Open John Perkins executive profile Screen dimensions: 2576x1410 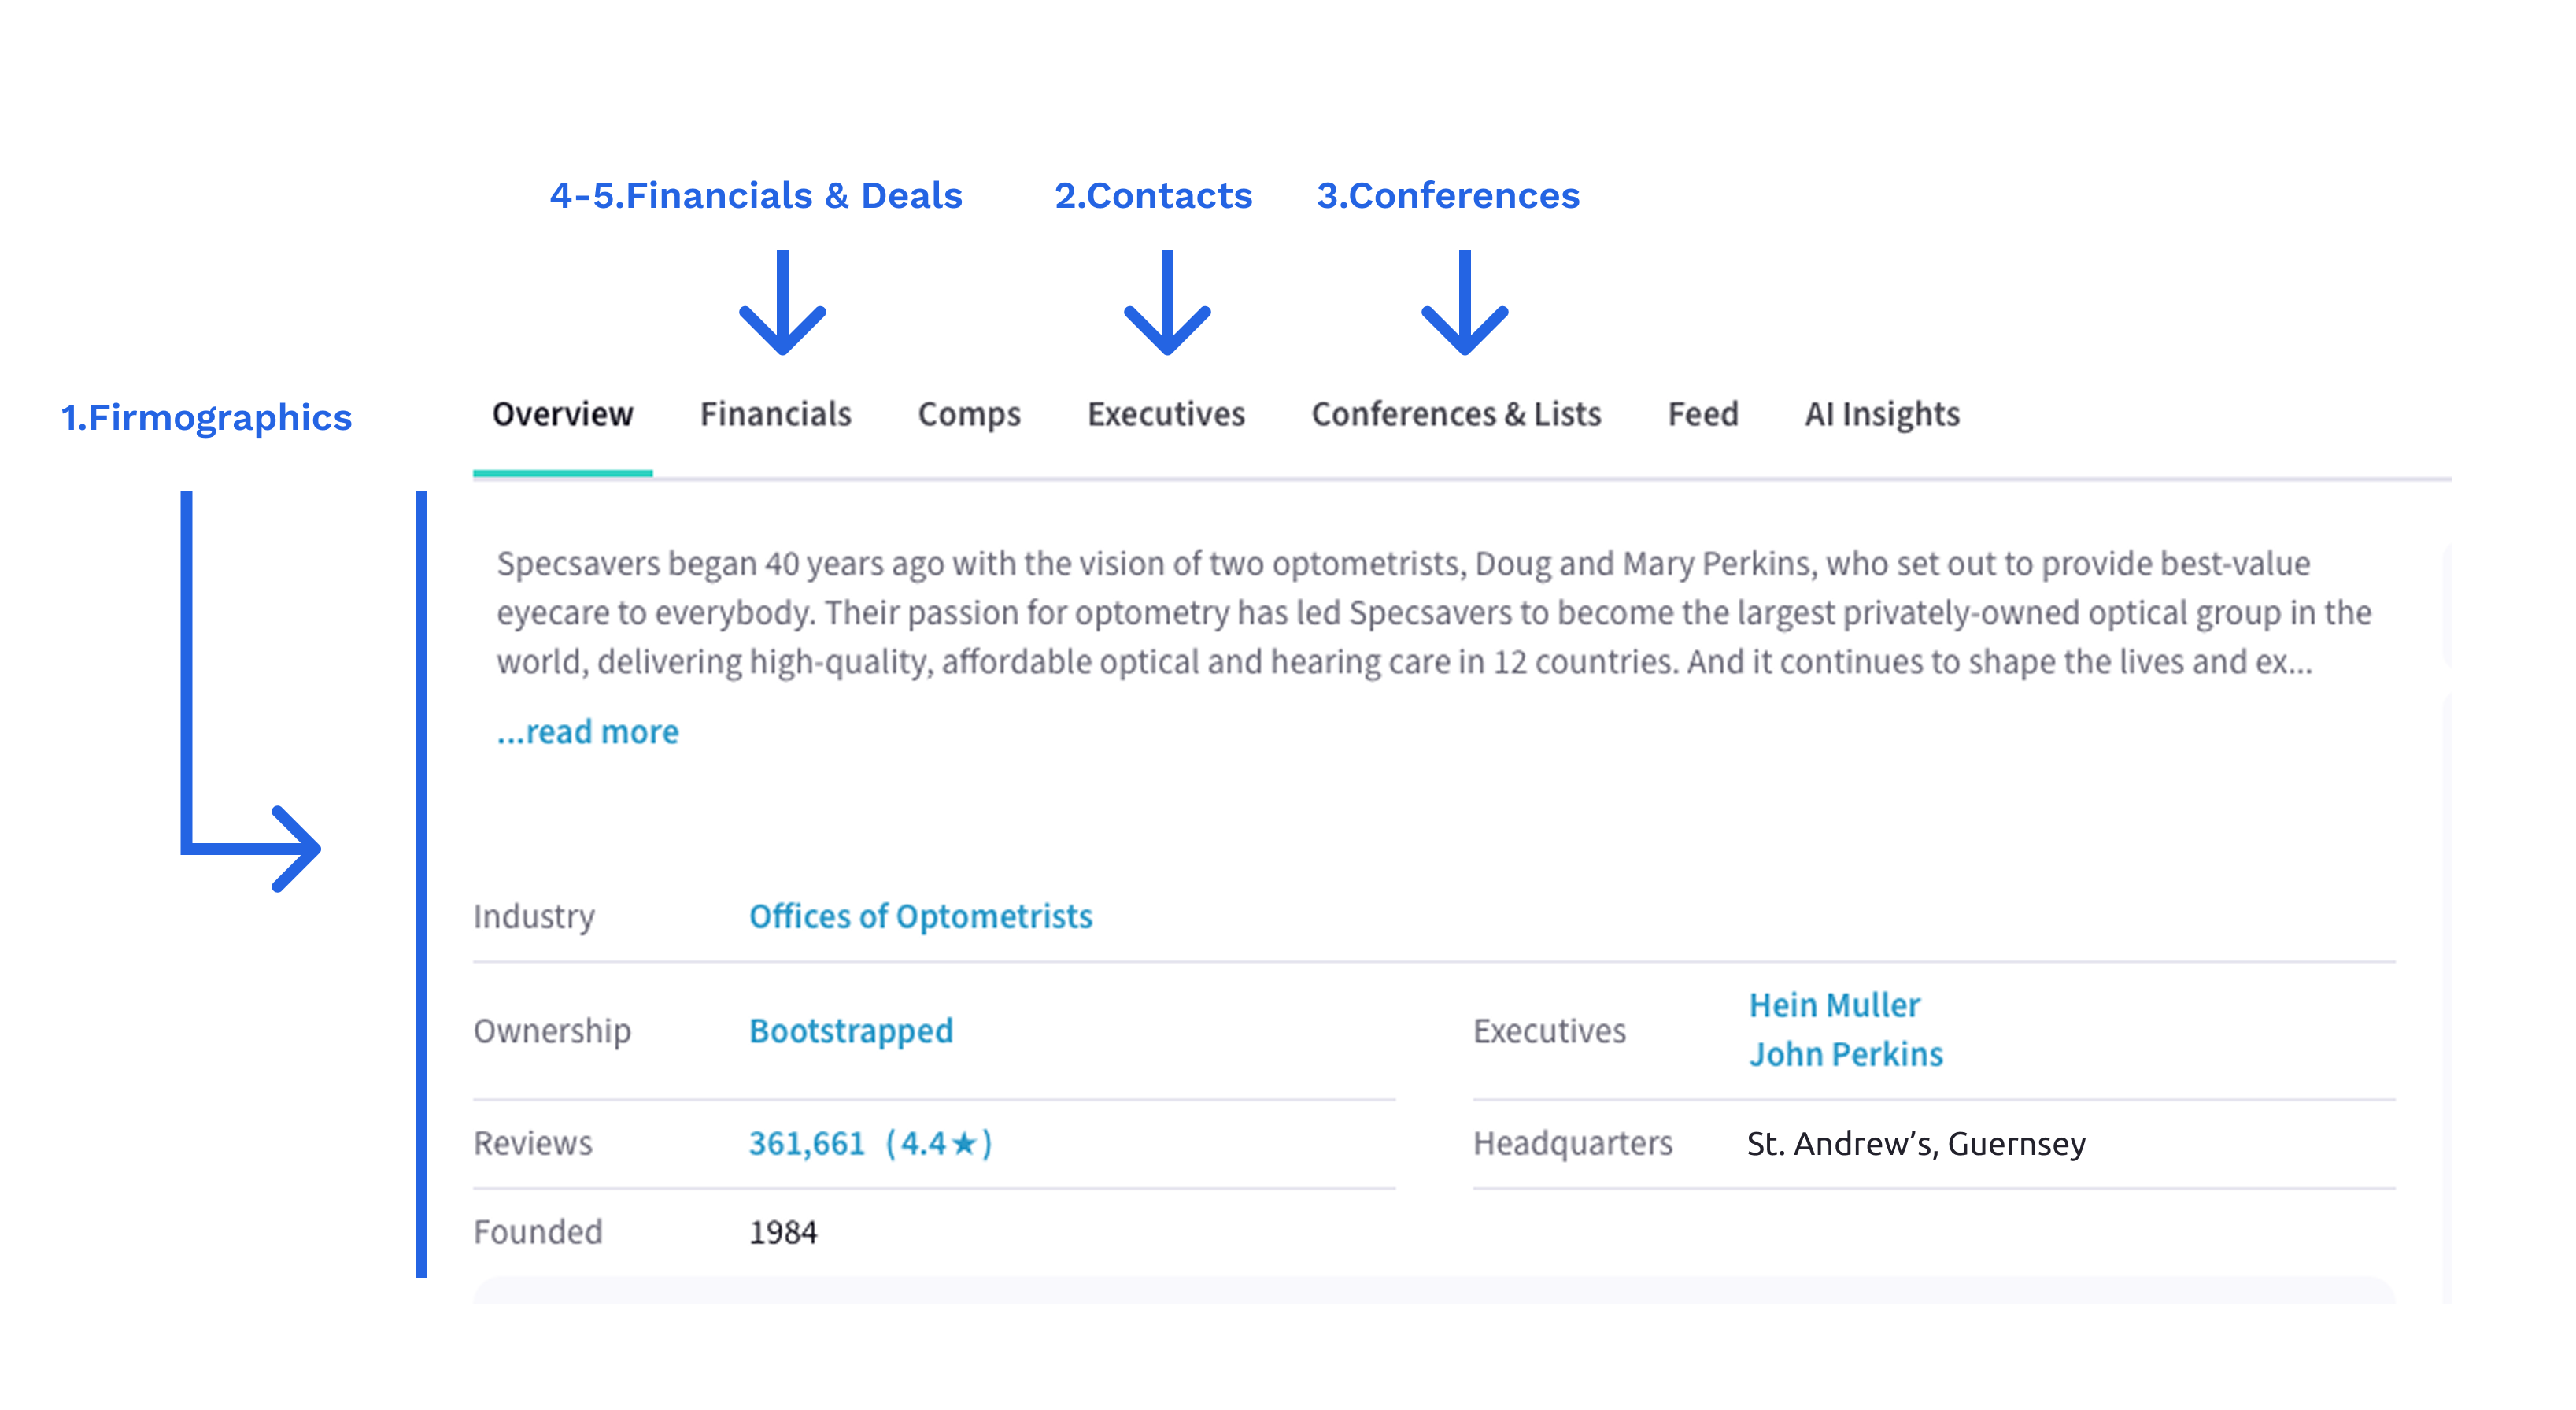[1845, 1054]
